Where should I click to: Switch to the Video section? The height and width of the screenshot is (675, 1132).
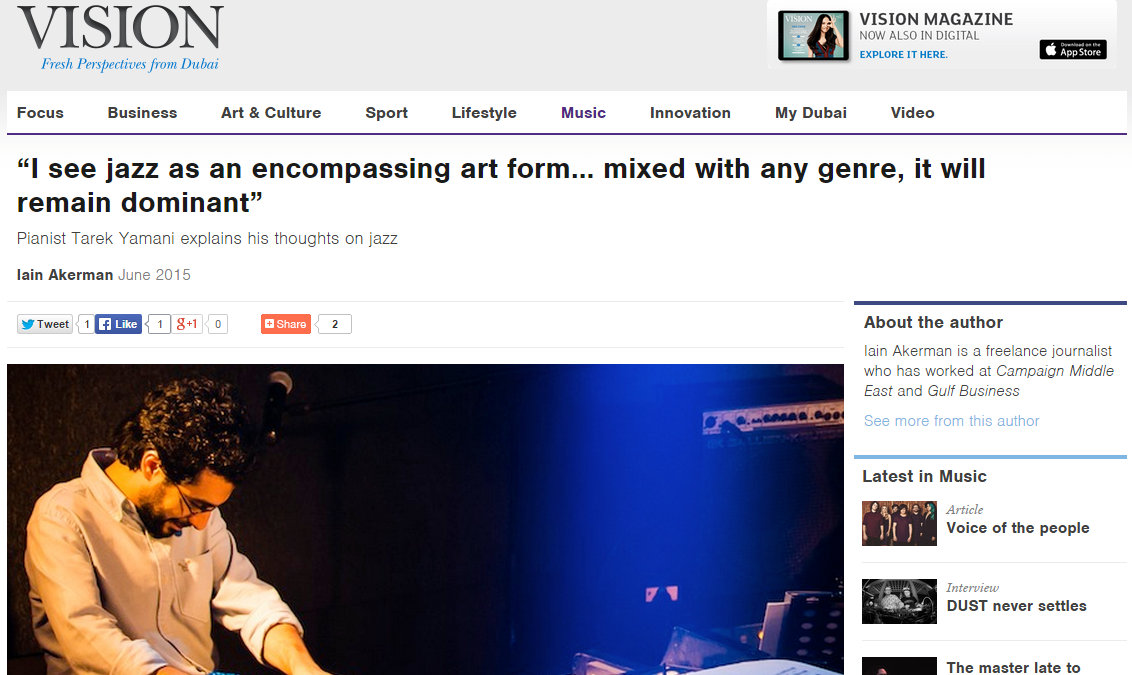(913, 113)
